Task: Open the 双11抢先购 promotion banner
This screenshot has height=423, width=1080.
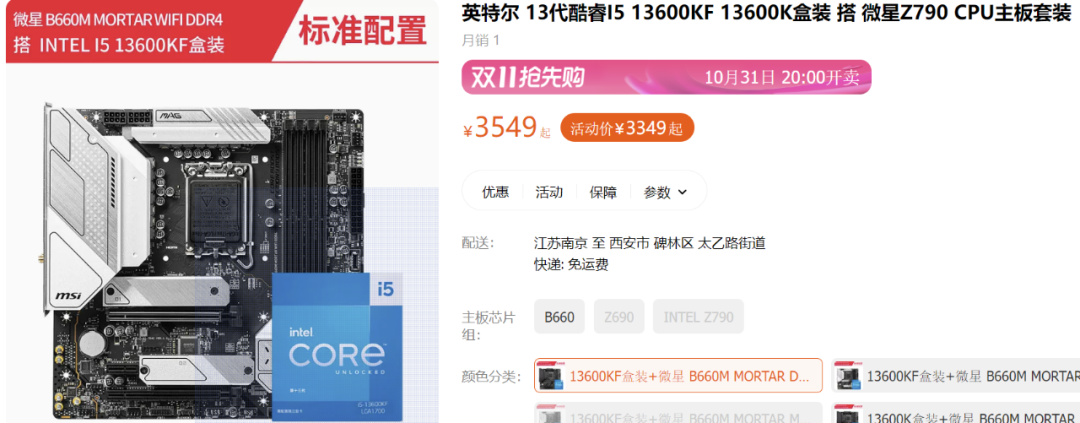Action: (x=666, y=77)
